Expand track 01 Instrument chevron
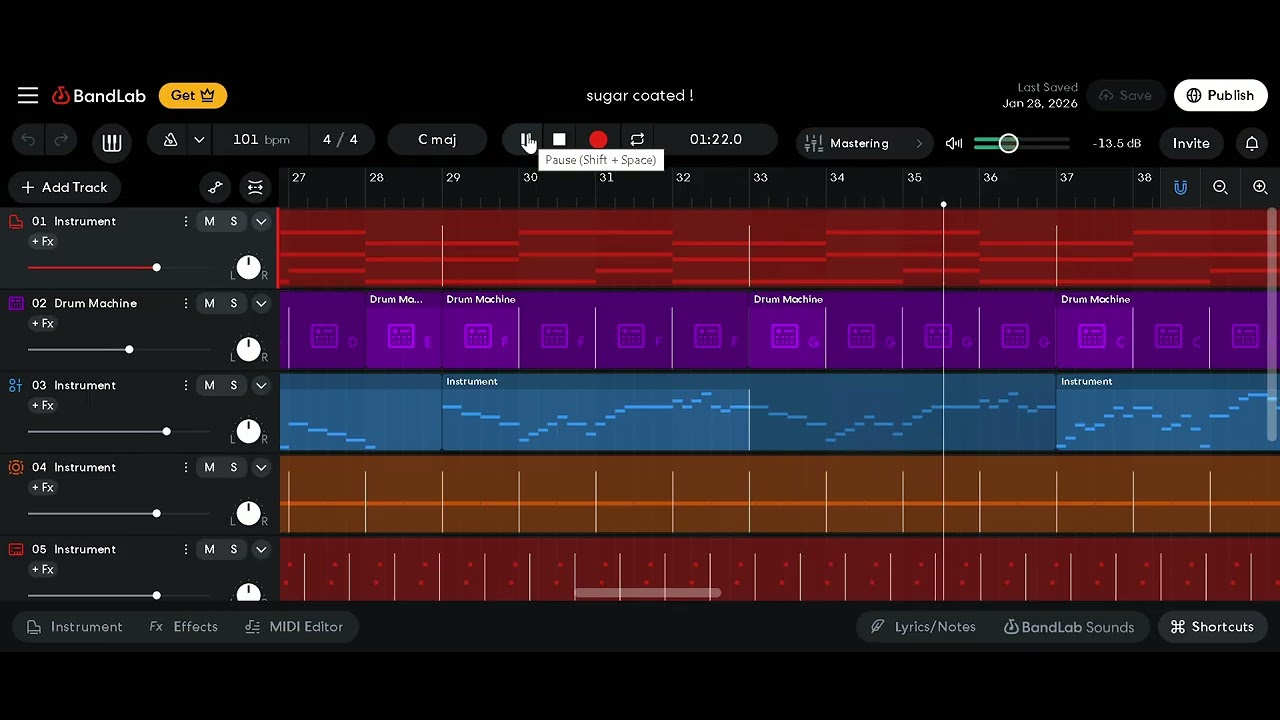This screenshot has height=720, width=1280. pyautogui.click(x=261, y=221)
